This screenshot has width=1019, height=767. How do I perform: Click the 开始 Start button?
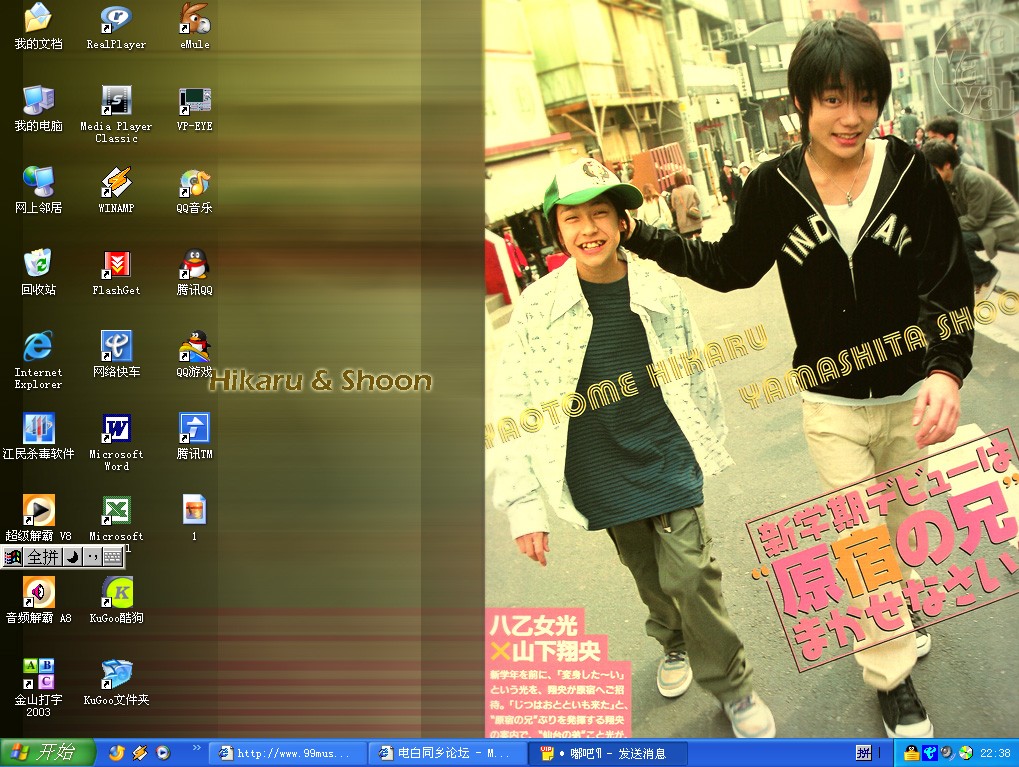point(47,753)
